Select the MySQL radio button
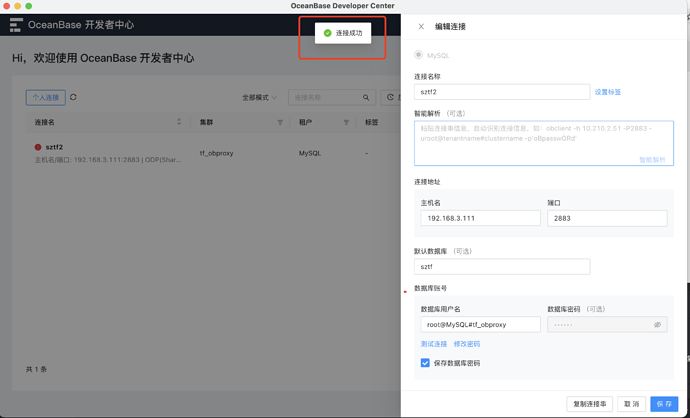690x418 pixels. point(418,55)
